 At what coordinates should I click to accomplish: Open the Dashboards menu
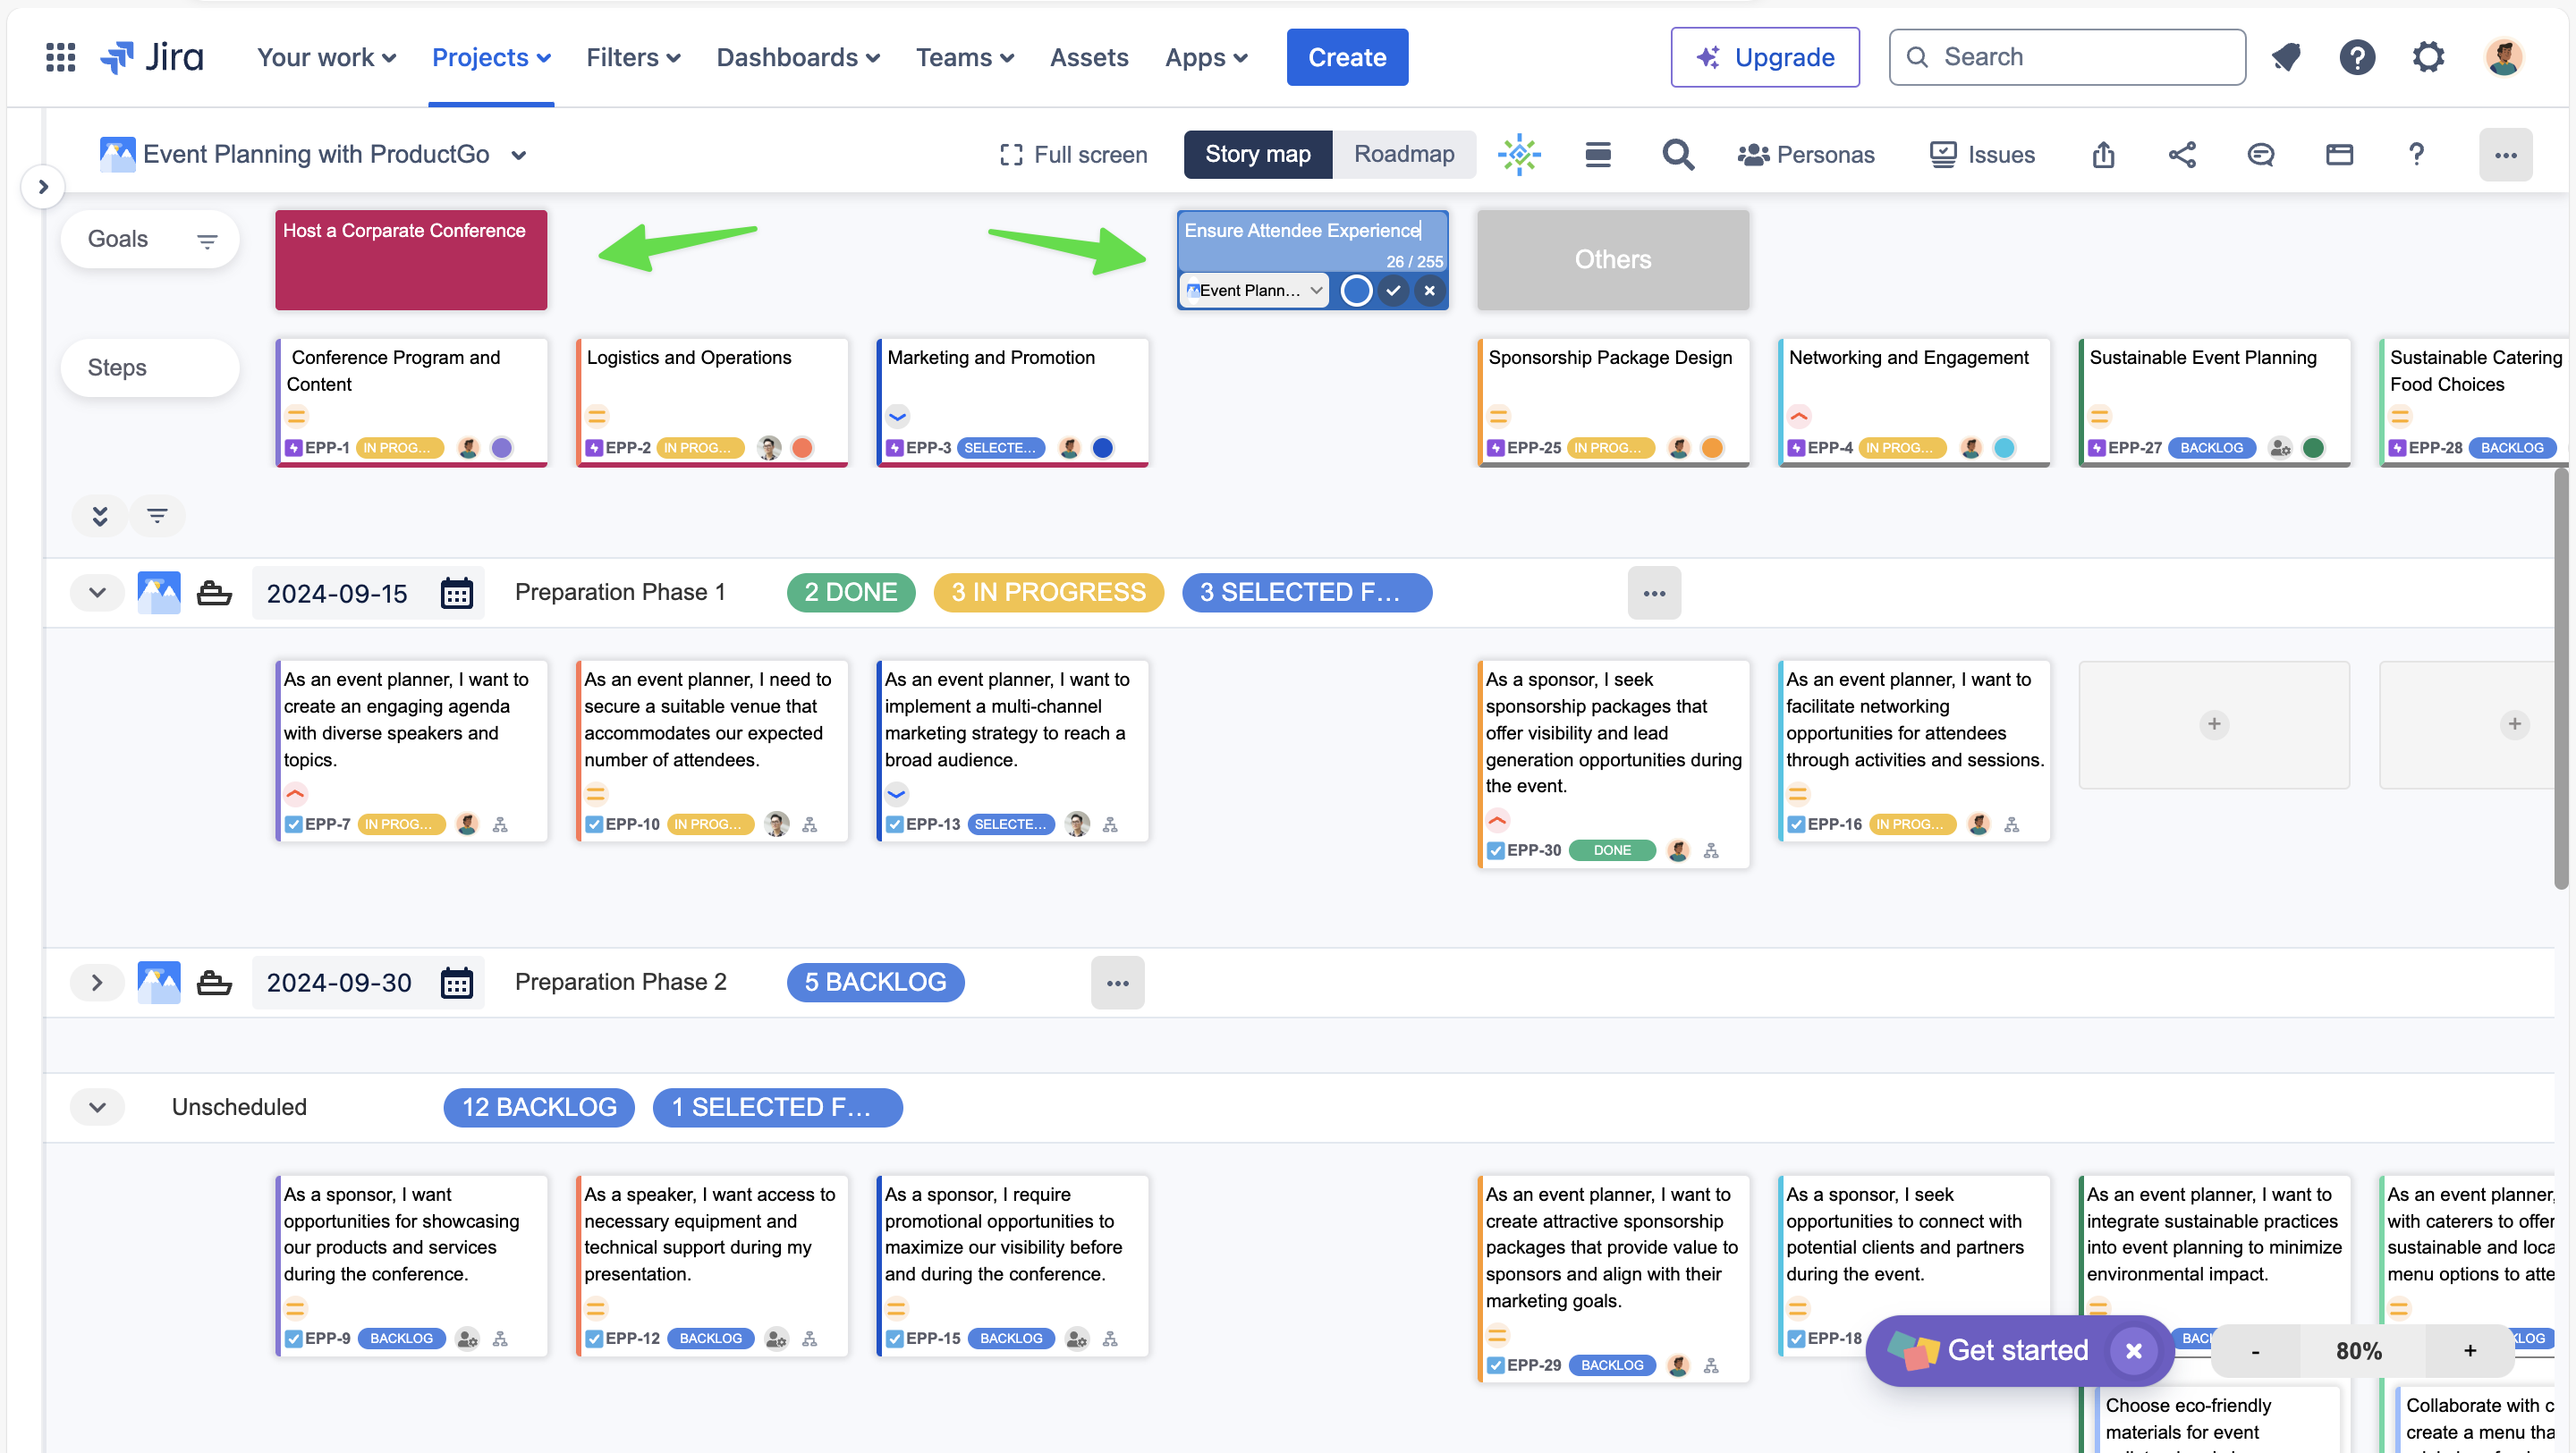pyautogui.click(x=797, y=57)
